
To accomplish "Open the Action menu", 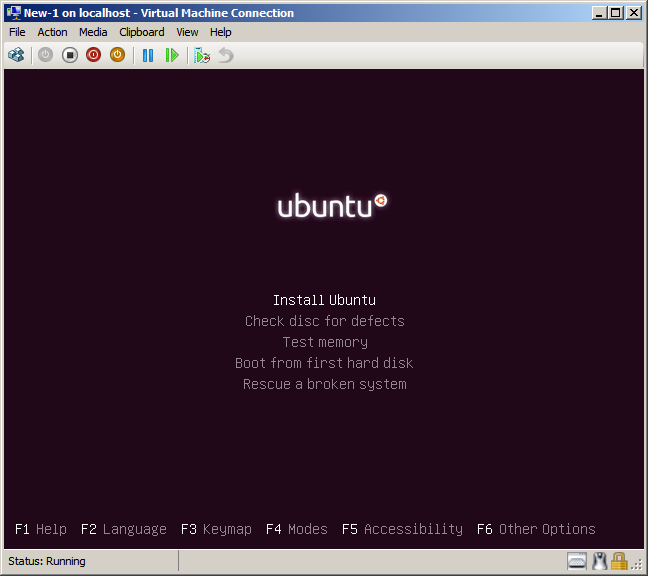I will [x=52, y=32].
